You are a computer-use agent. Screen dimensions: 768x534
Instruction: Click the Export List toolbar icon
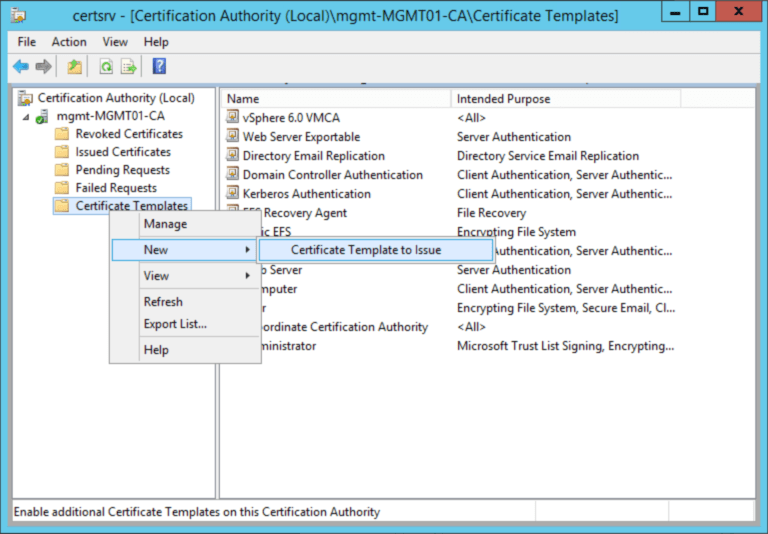(x=128, y=67)
